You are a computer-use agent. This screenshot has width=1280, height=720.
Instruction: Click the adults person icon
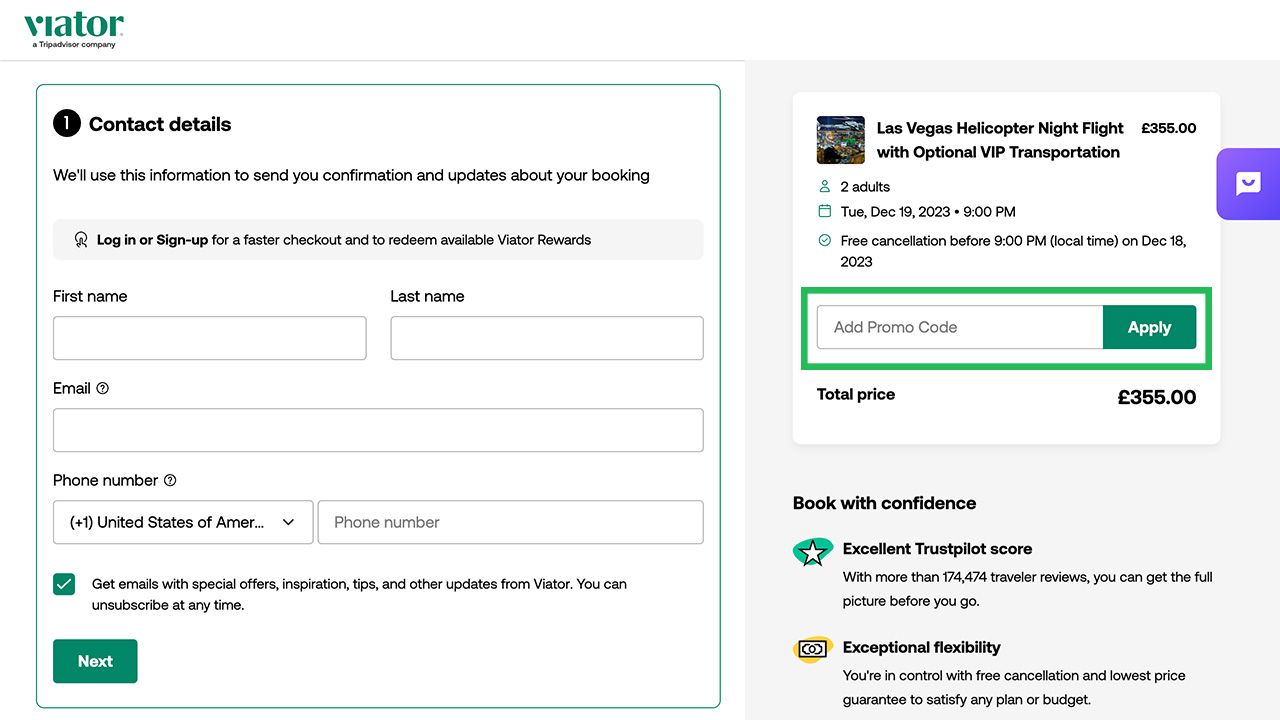coord(825,187)
